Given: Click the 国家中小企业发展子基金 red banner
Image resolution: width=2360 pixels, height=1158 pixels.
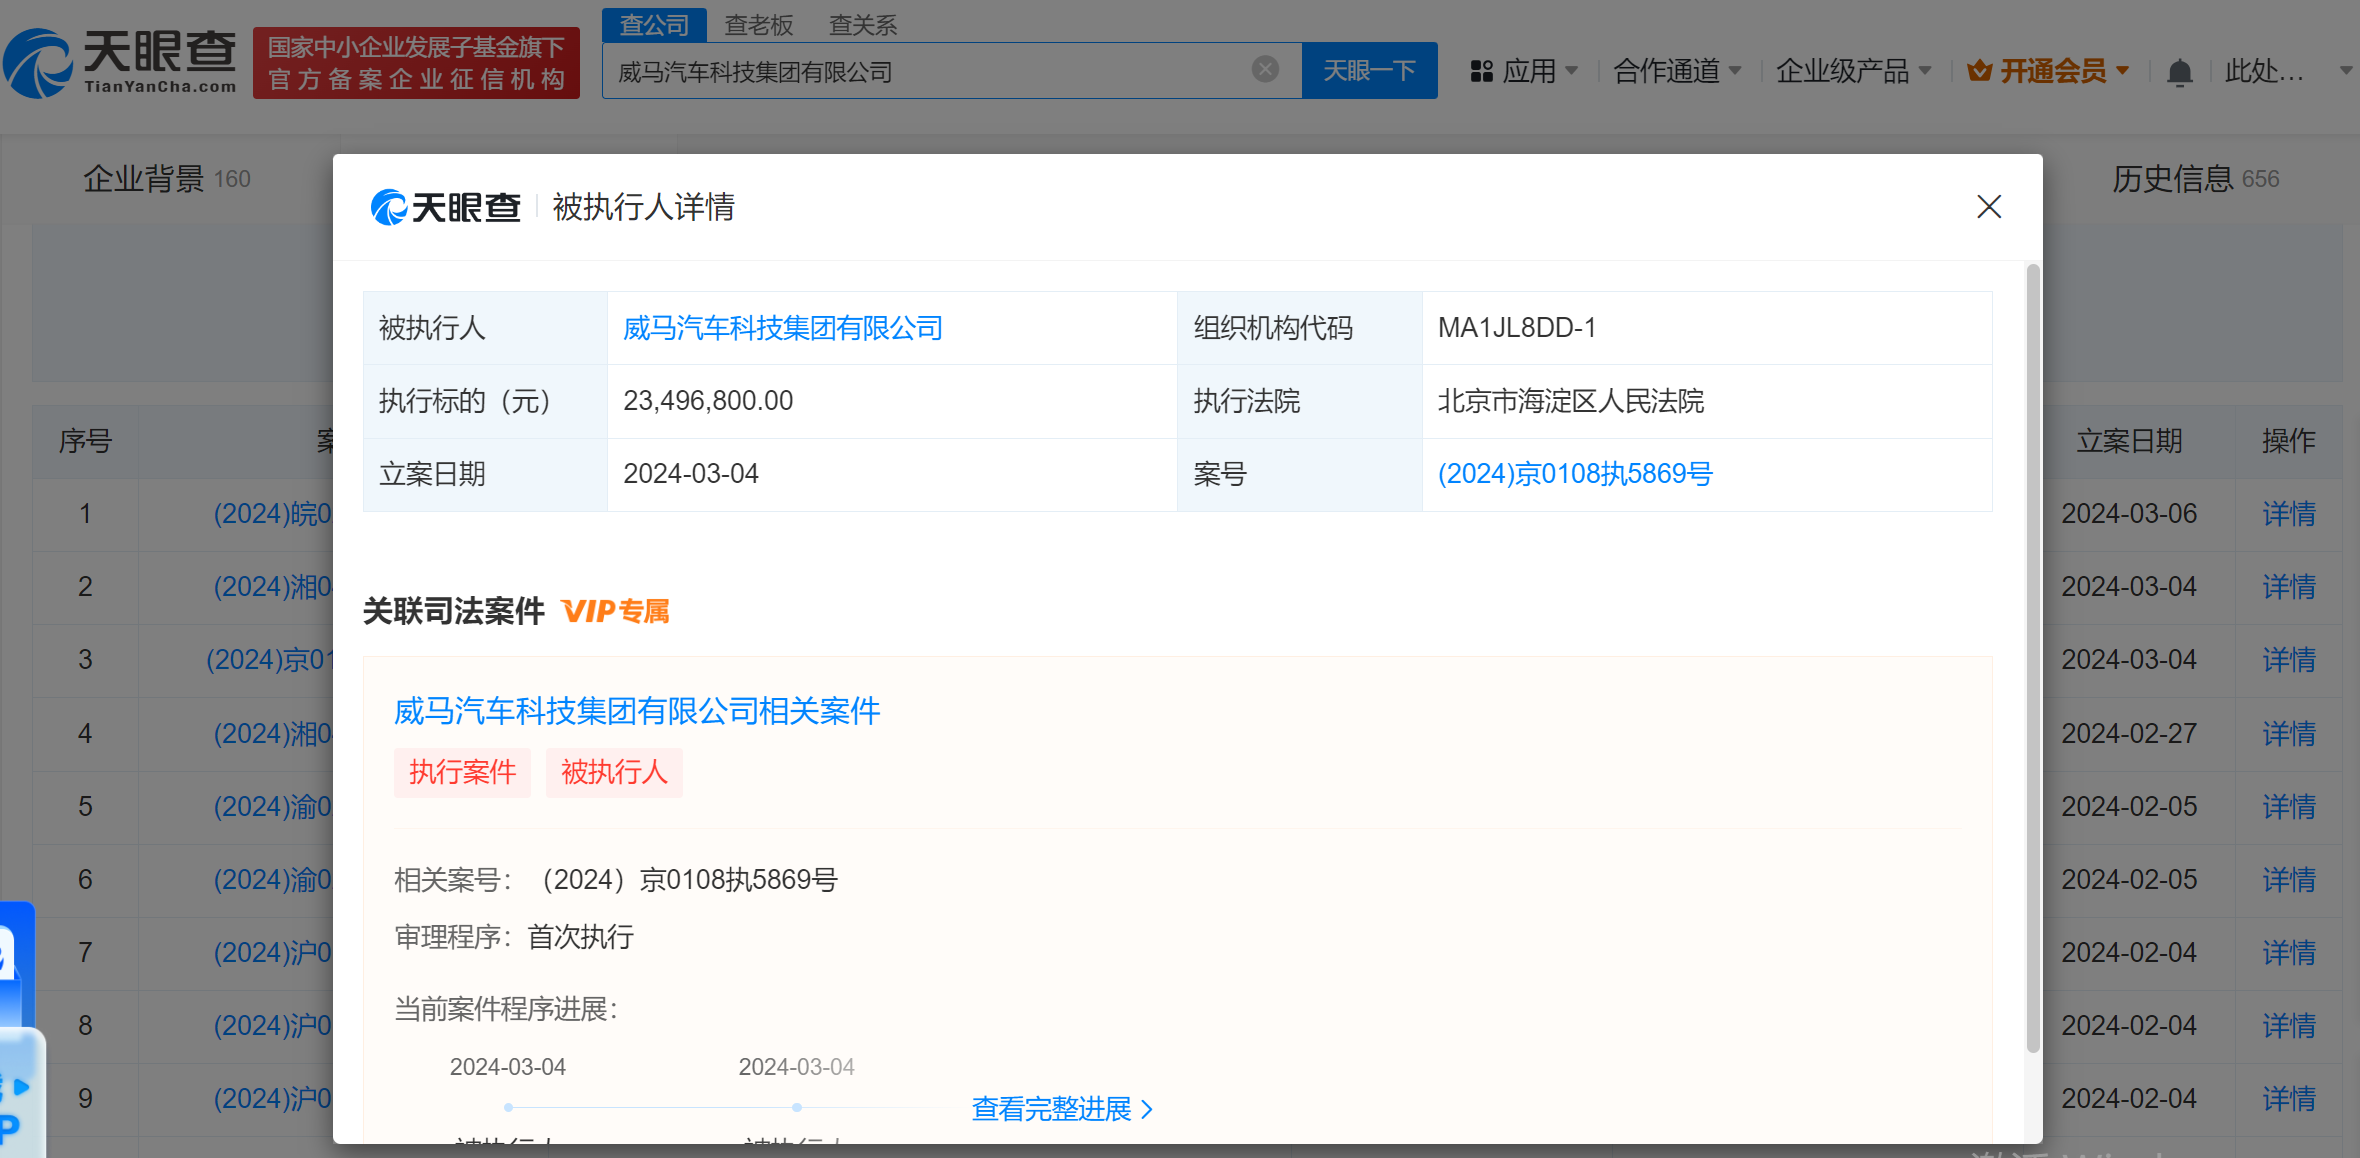Looking at the screenshot, I should (x=416, y=63).
